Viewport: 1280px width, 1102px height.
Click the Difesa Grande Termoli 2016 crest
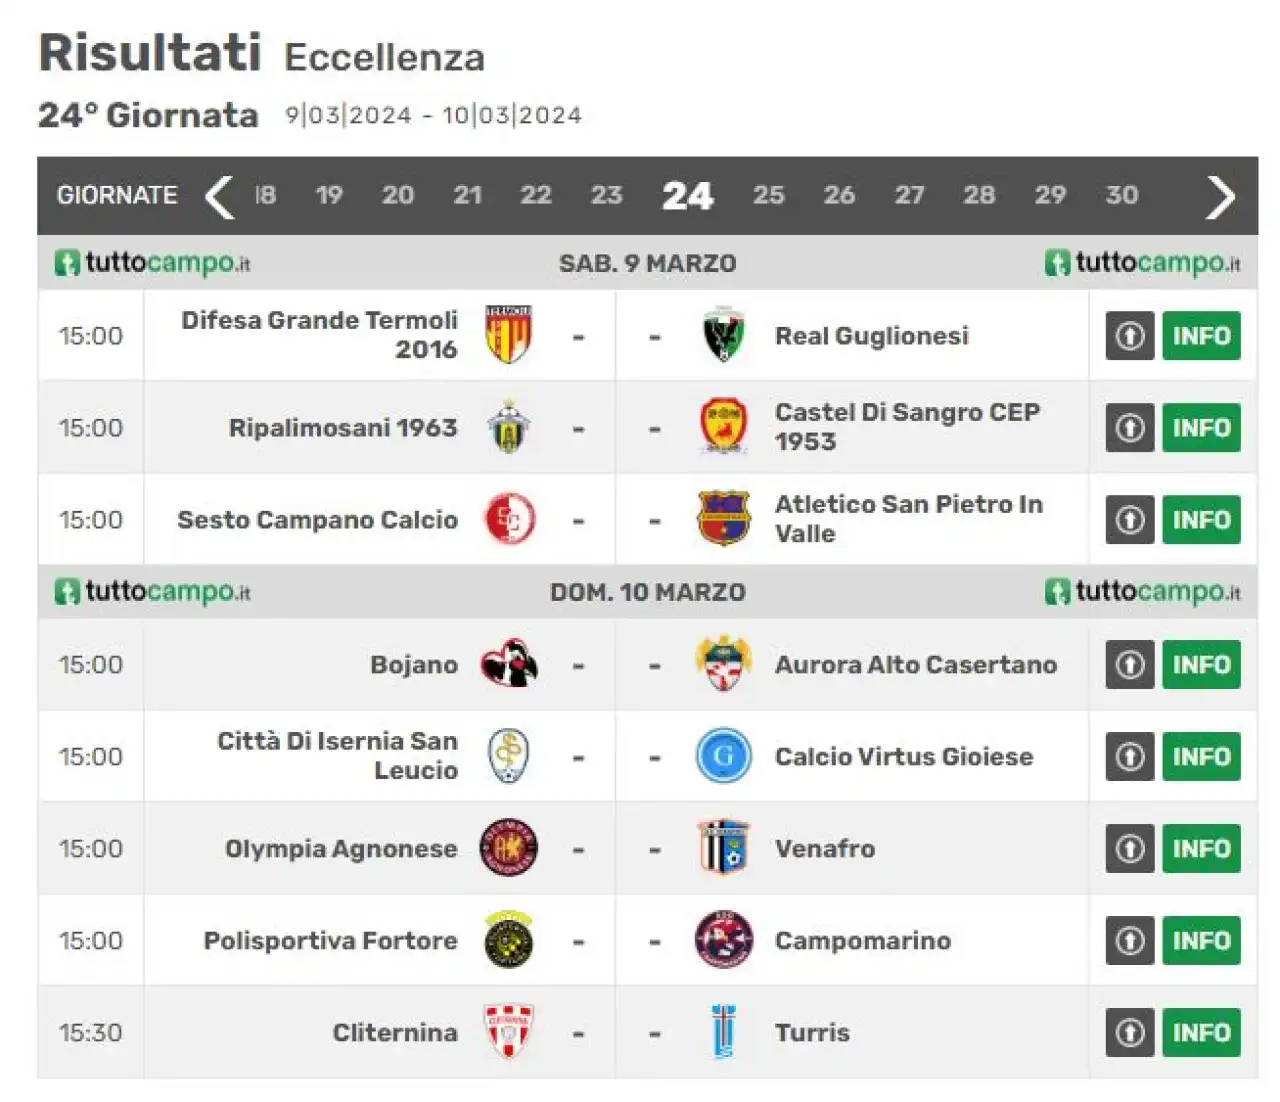[x=509, y=335]
